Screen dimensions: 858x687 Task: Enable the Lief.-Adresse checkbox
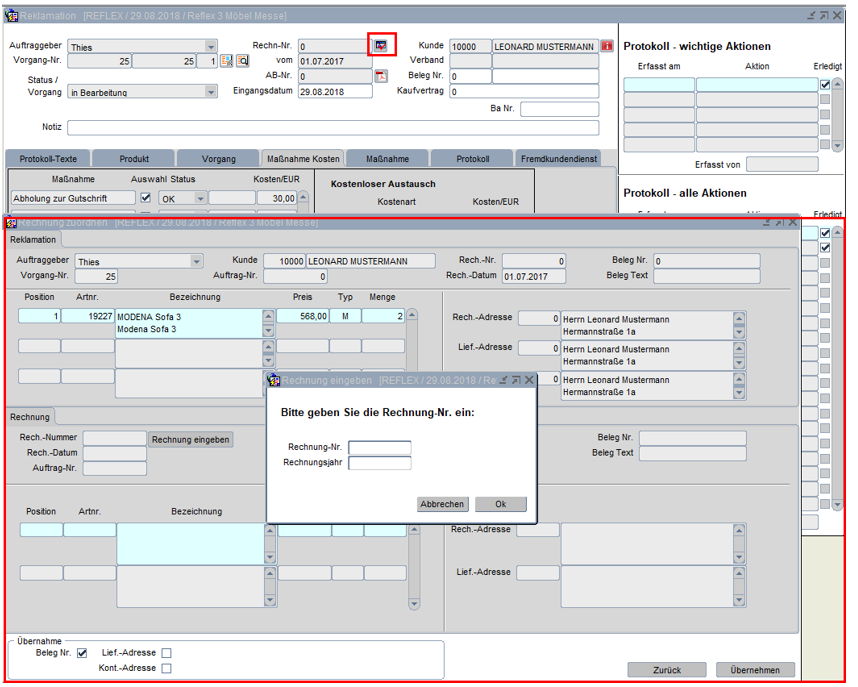click(x=166, y=653)
